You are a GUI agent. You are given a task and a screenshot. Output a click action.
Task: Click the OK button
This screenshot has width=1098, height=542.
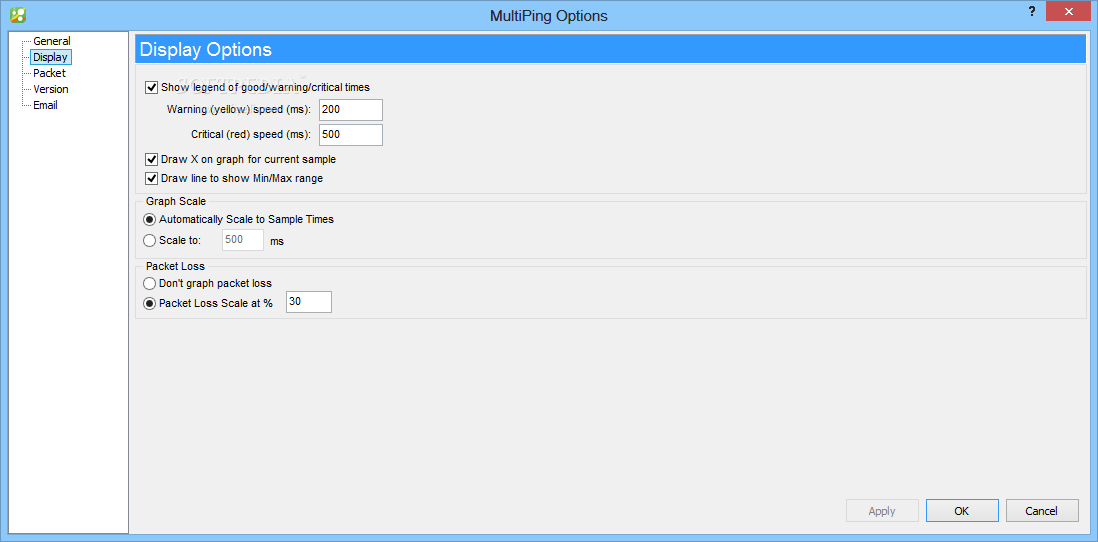point(961,511)
